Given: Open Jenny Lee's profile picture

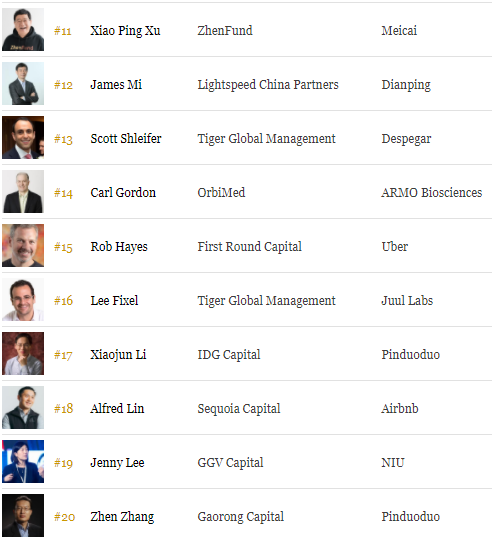Looking at the screenshot, I should click(x=23, y=461).
